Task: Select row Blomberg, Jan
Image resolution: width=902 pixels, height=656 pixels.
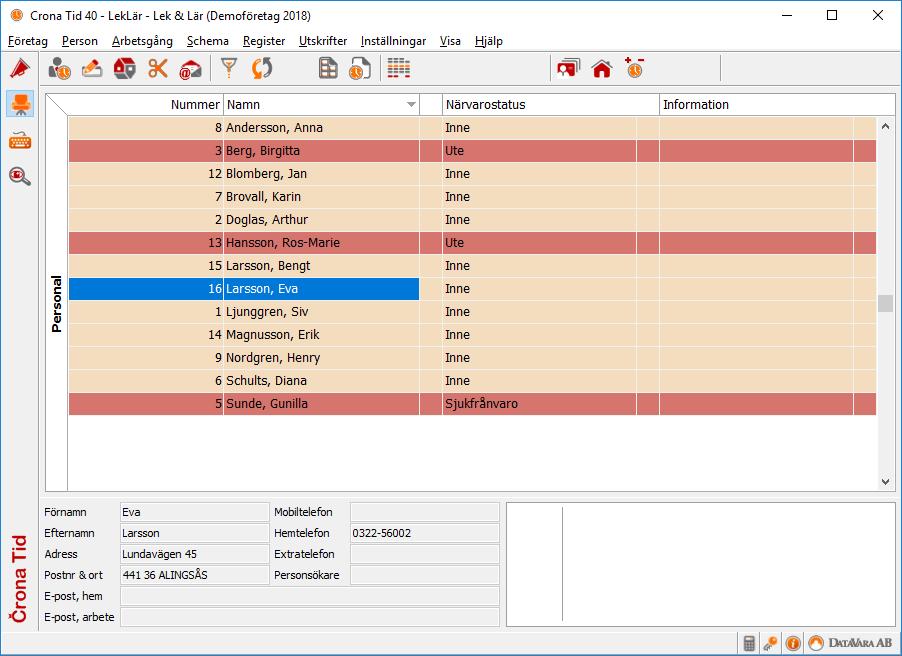Action: tap(472, 174)
